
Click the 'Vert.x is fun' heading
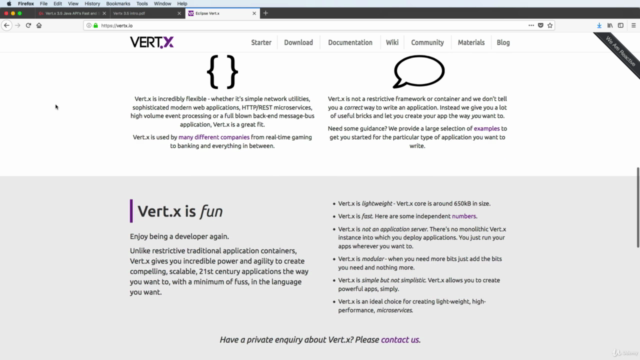[x=180, y=211]
